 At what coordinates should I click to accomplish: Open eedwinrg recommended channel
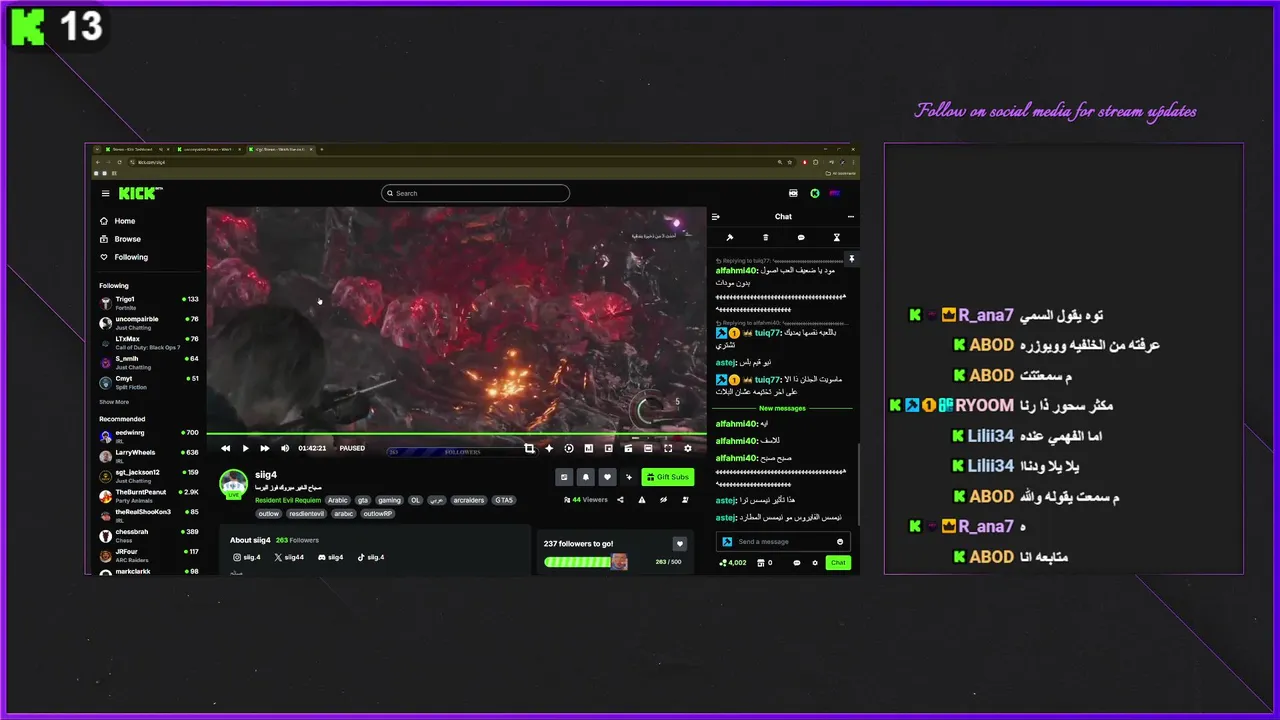coord(148,436)
